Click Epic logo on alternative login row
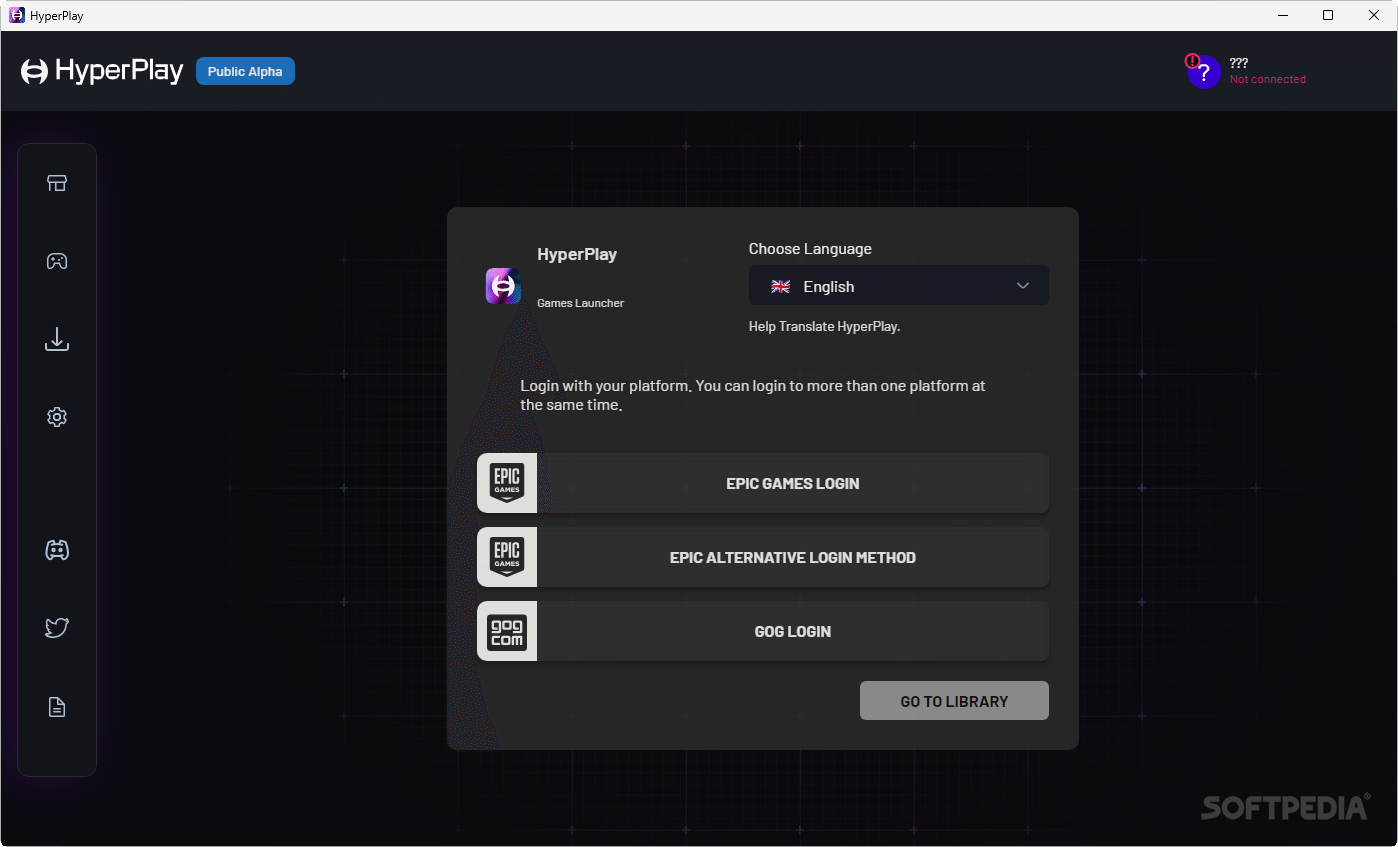 pyautogui.click(x=507, y=557)
